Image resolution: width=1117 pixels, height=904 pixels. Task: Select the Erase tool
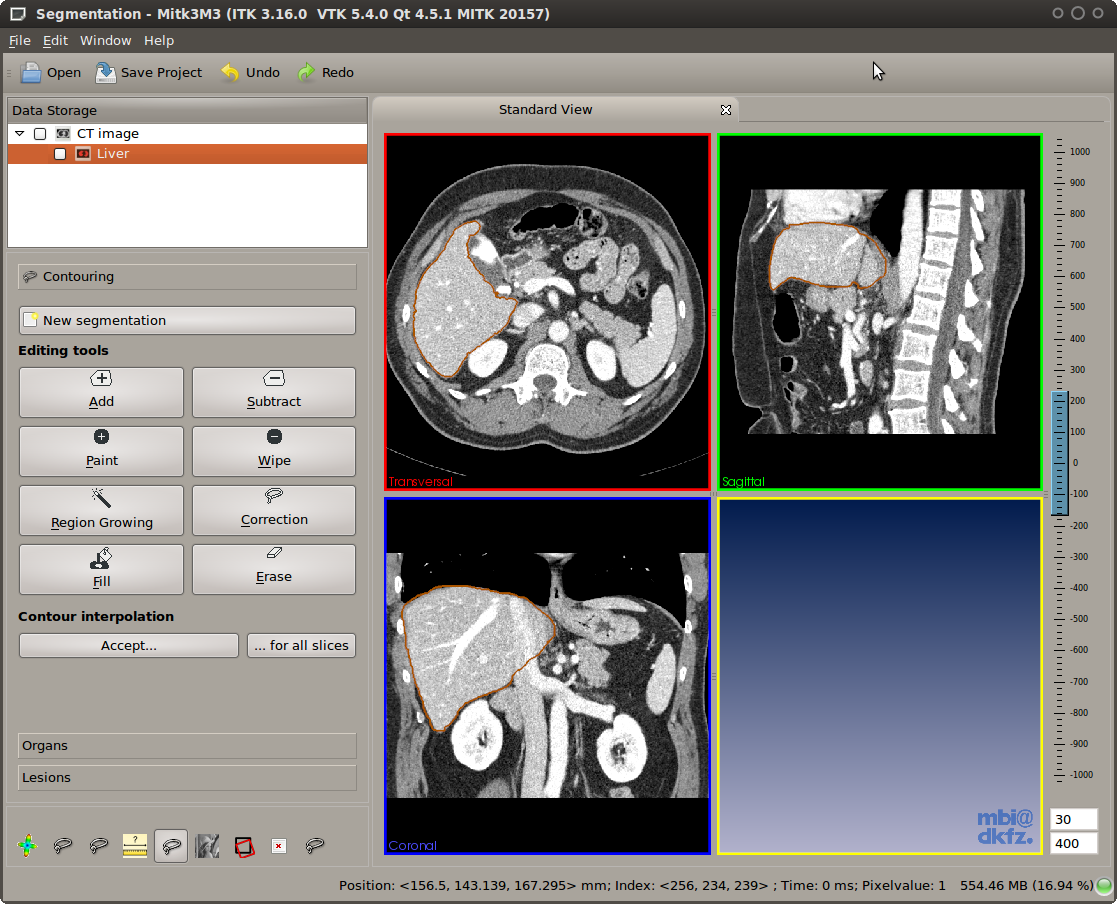click(274, 569)
